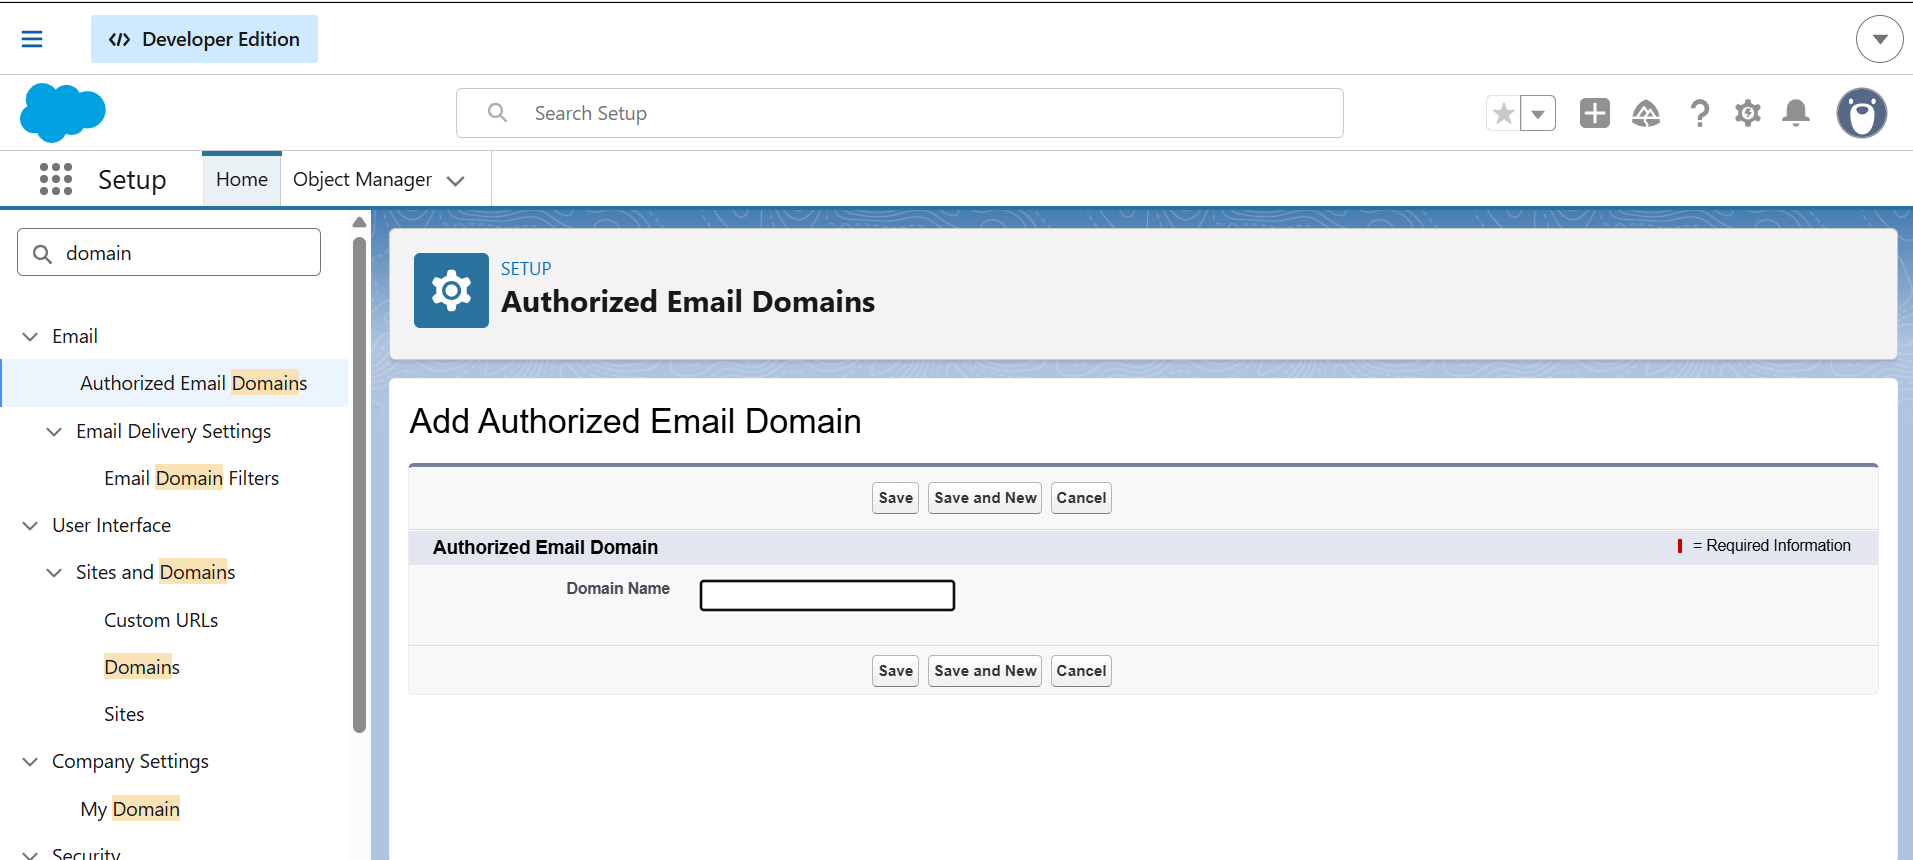Open the notifications bell
Image resolution: width=1913 pixels, height=860 pixels.
pyautogui.click(x=1796, y=113)
